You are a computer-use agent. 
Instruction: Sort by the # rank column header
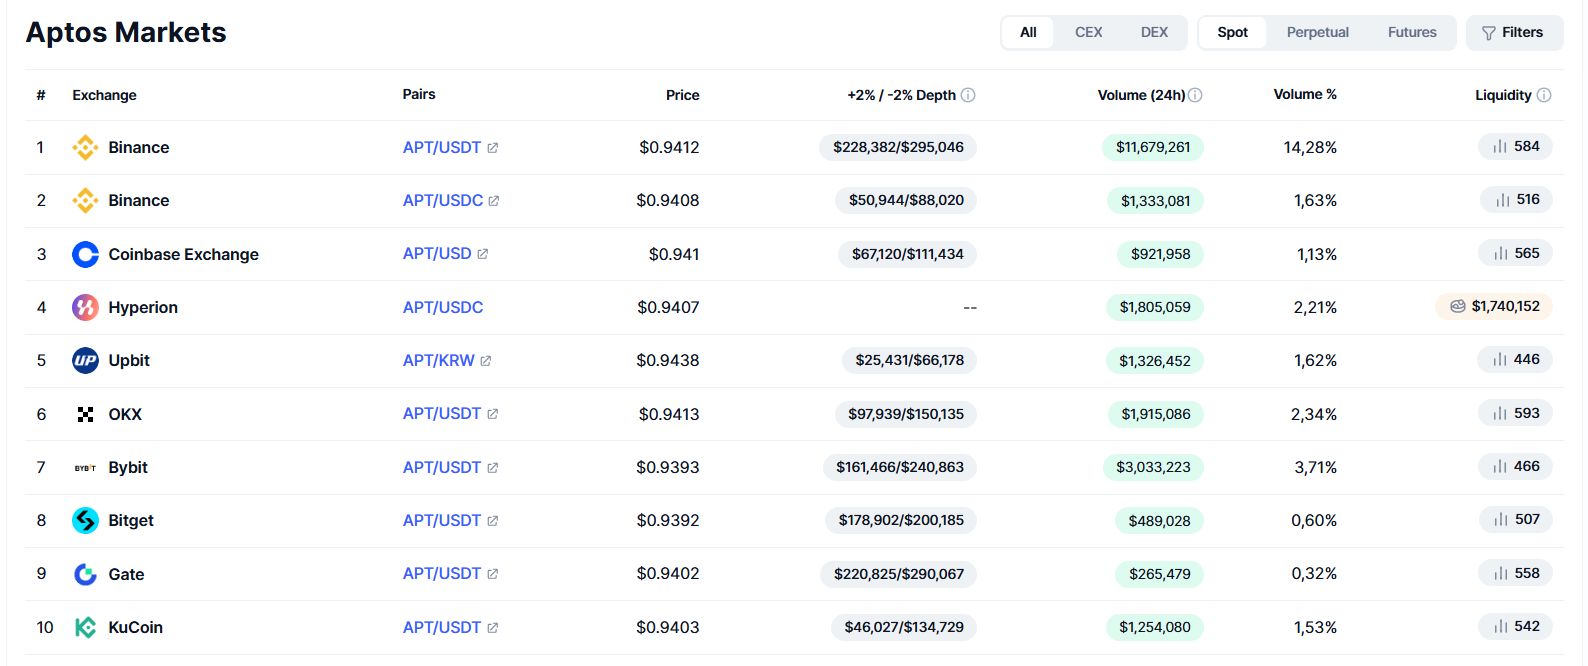point(41,95)
